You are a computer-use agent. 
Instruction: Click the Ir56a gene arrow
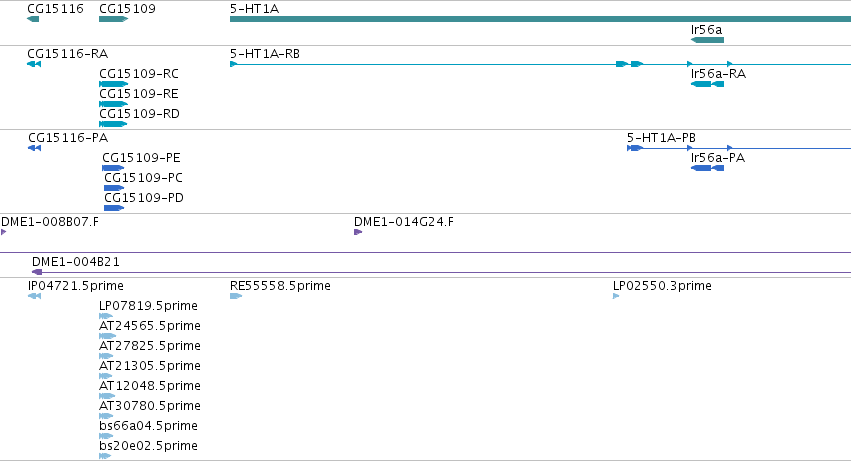(707, 40)
